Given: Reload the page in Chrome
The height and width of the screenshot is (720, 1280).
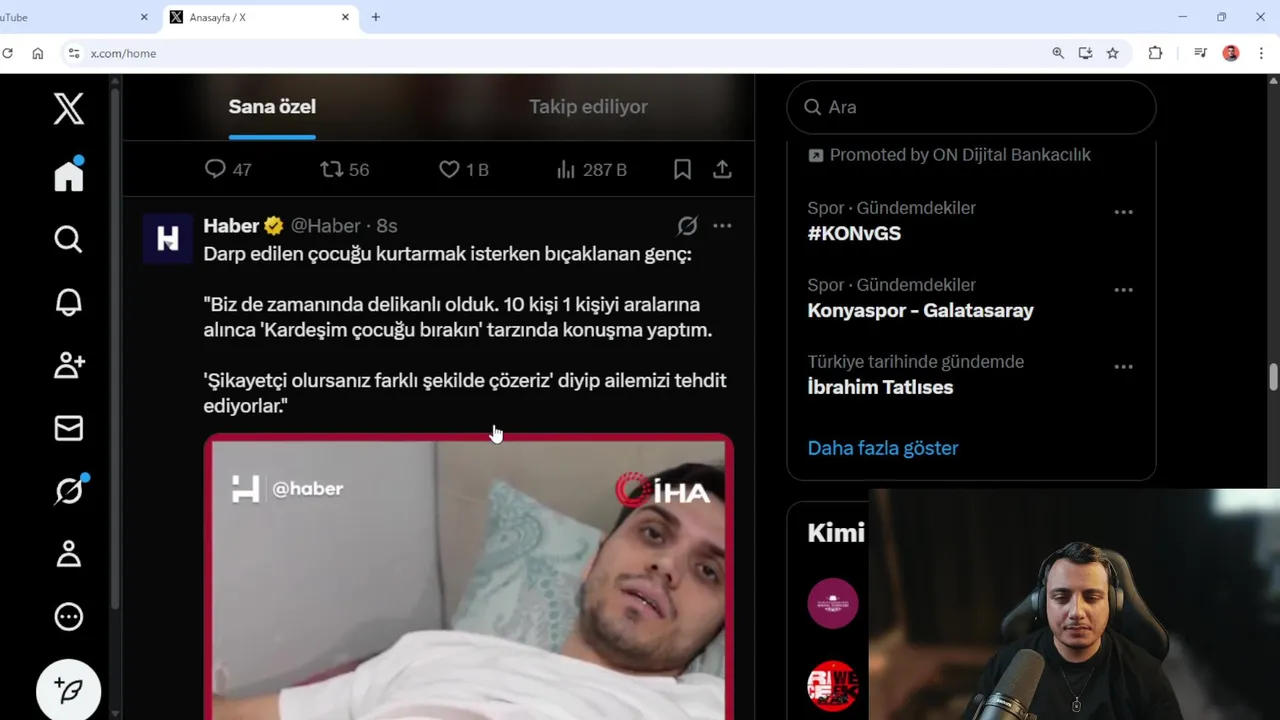Looking at the screenshot, I should [7, 53].
